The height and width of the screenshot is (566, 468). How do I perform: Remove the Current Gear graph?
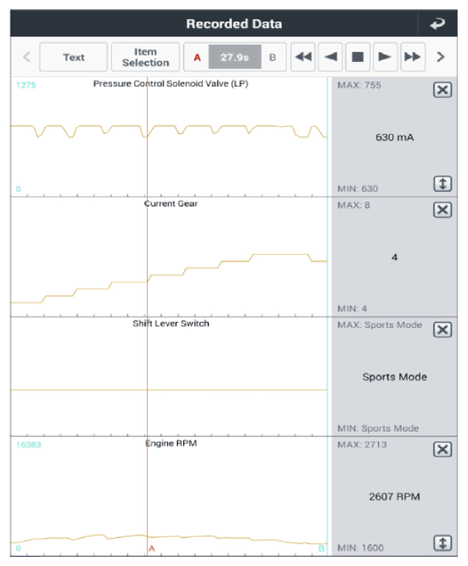pyautogui.click(x=442, y=210)
